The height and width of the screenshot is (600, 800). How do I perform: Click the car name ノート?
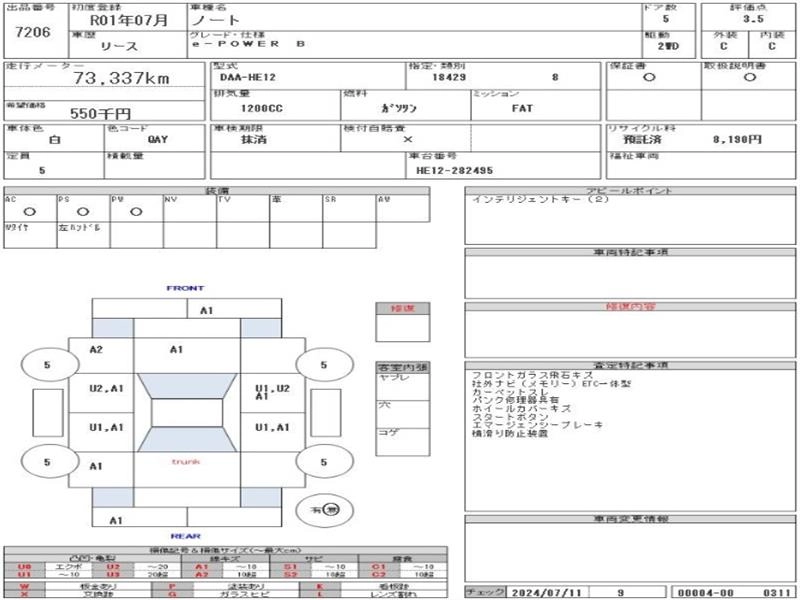(x=215, y=20)
